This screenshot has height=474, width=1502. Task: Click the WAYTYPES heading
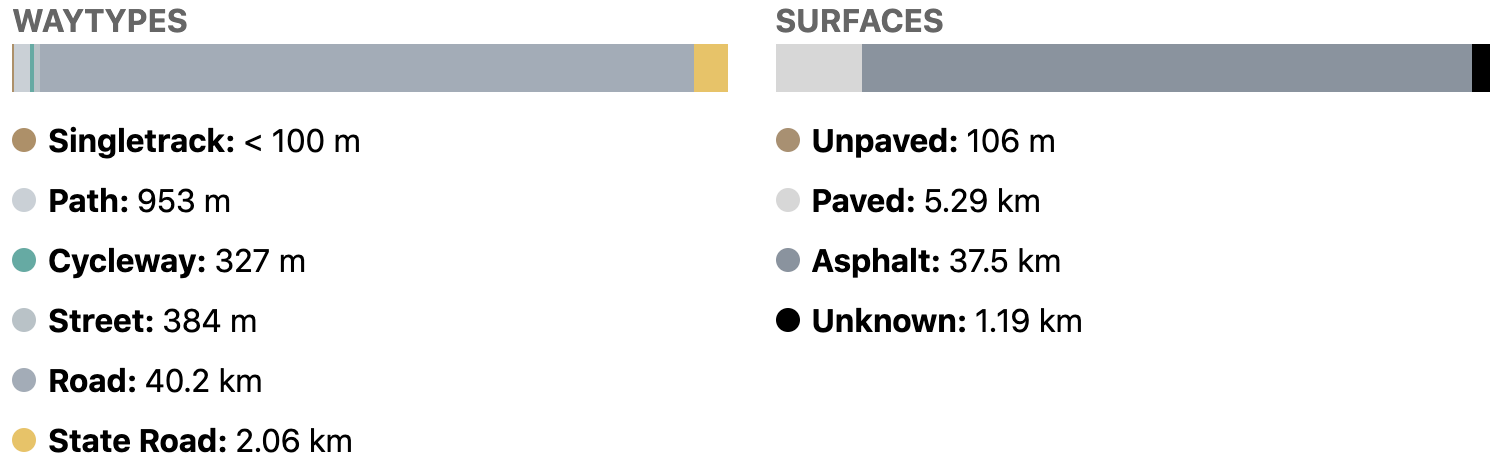pyautogui.click(x=100, y=20)
